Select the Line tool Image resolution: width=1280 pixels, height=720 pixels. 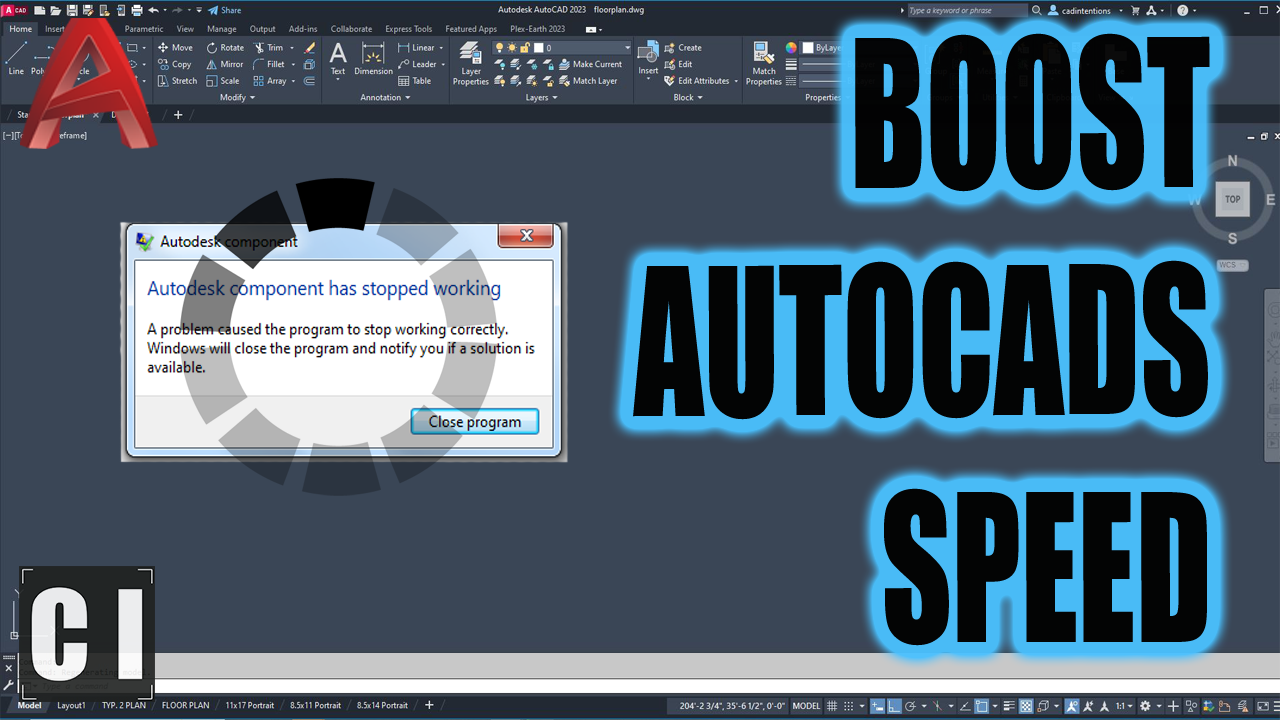16,59
